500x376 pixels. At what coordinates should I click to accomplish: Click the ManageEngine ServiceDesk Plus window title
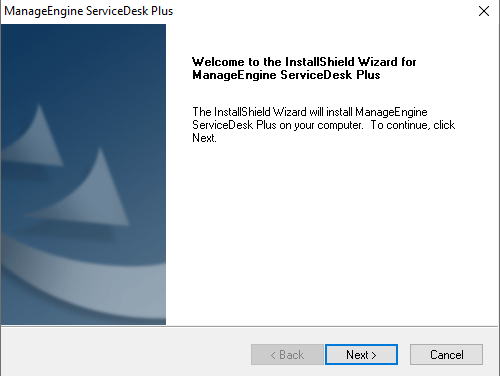89,11
